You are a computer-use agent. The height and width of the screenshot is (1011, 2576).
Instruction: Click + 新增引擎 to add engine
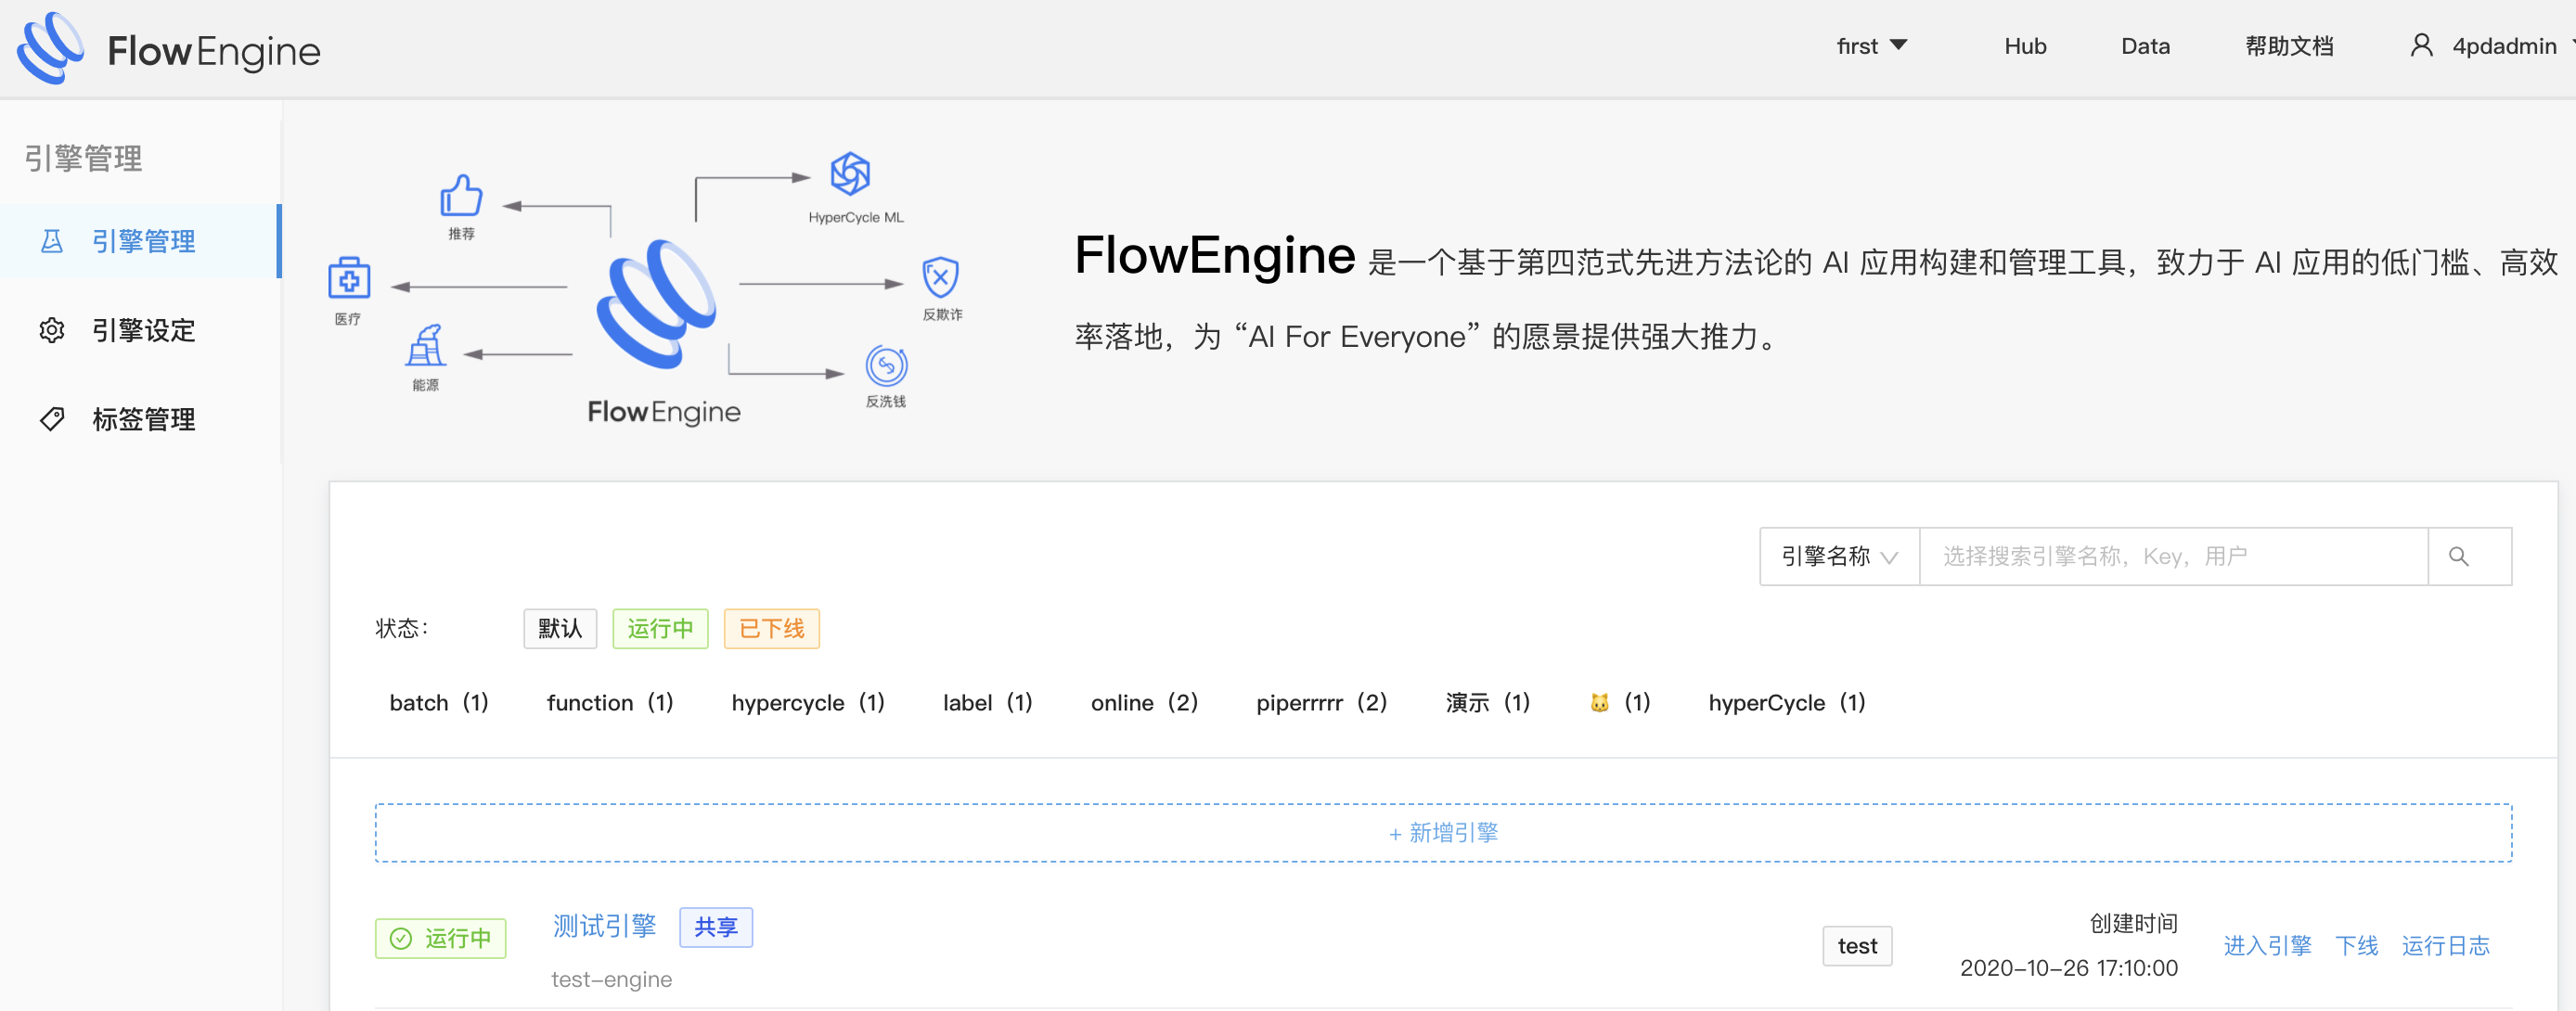coord(1443,833)
